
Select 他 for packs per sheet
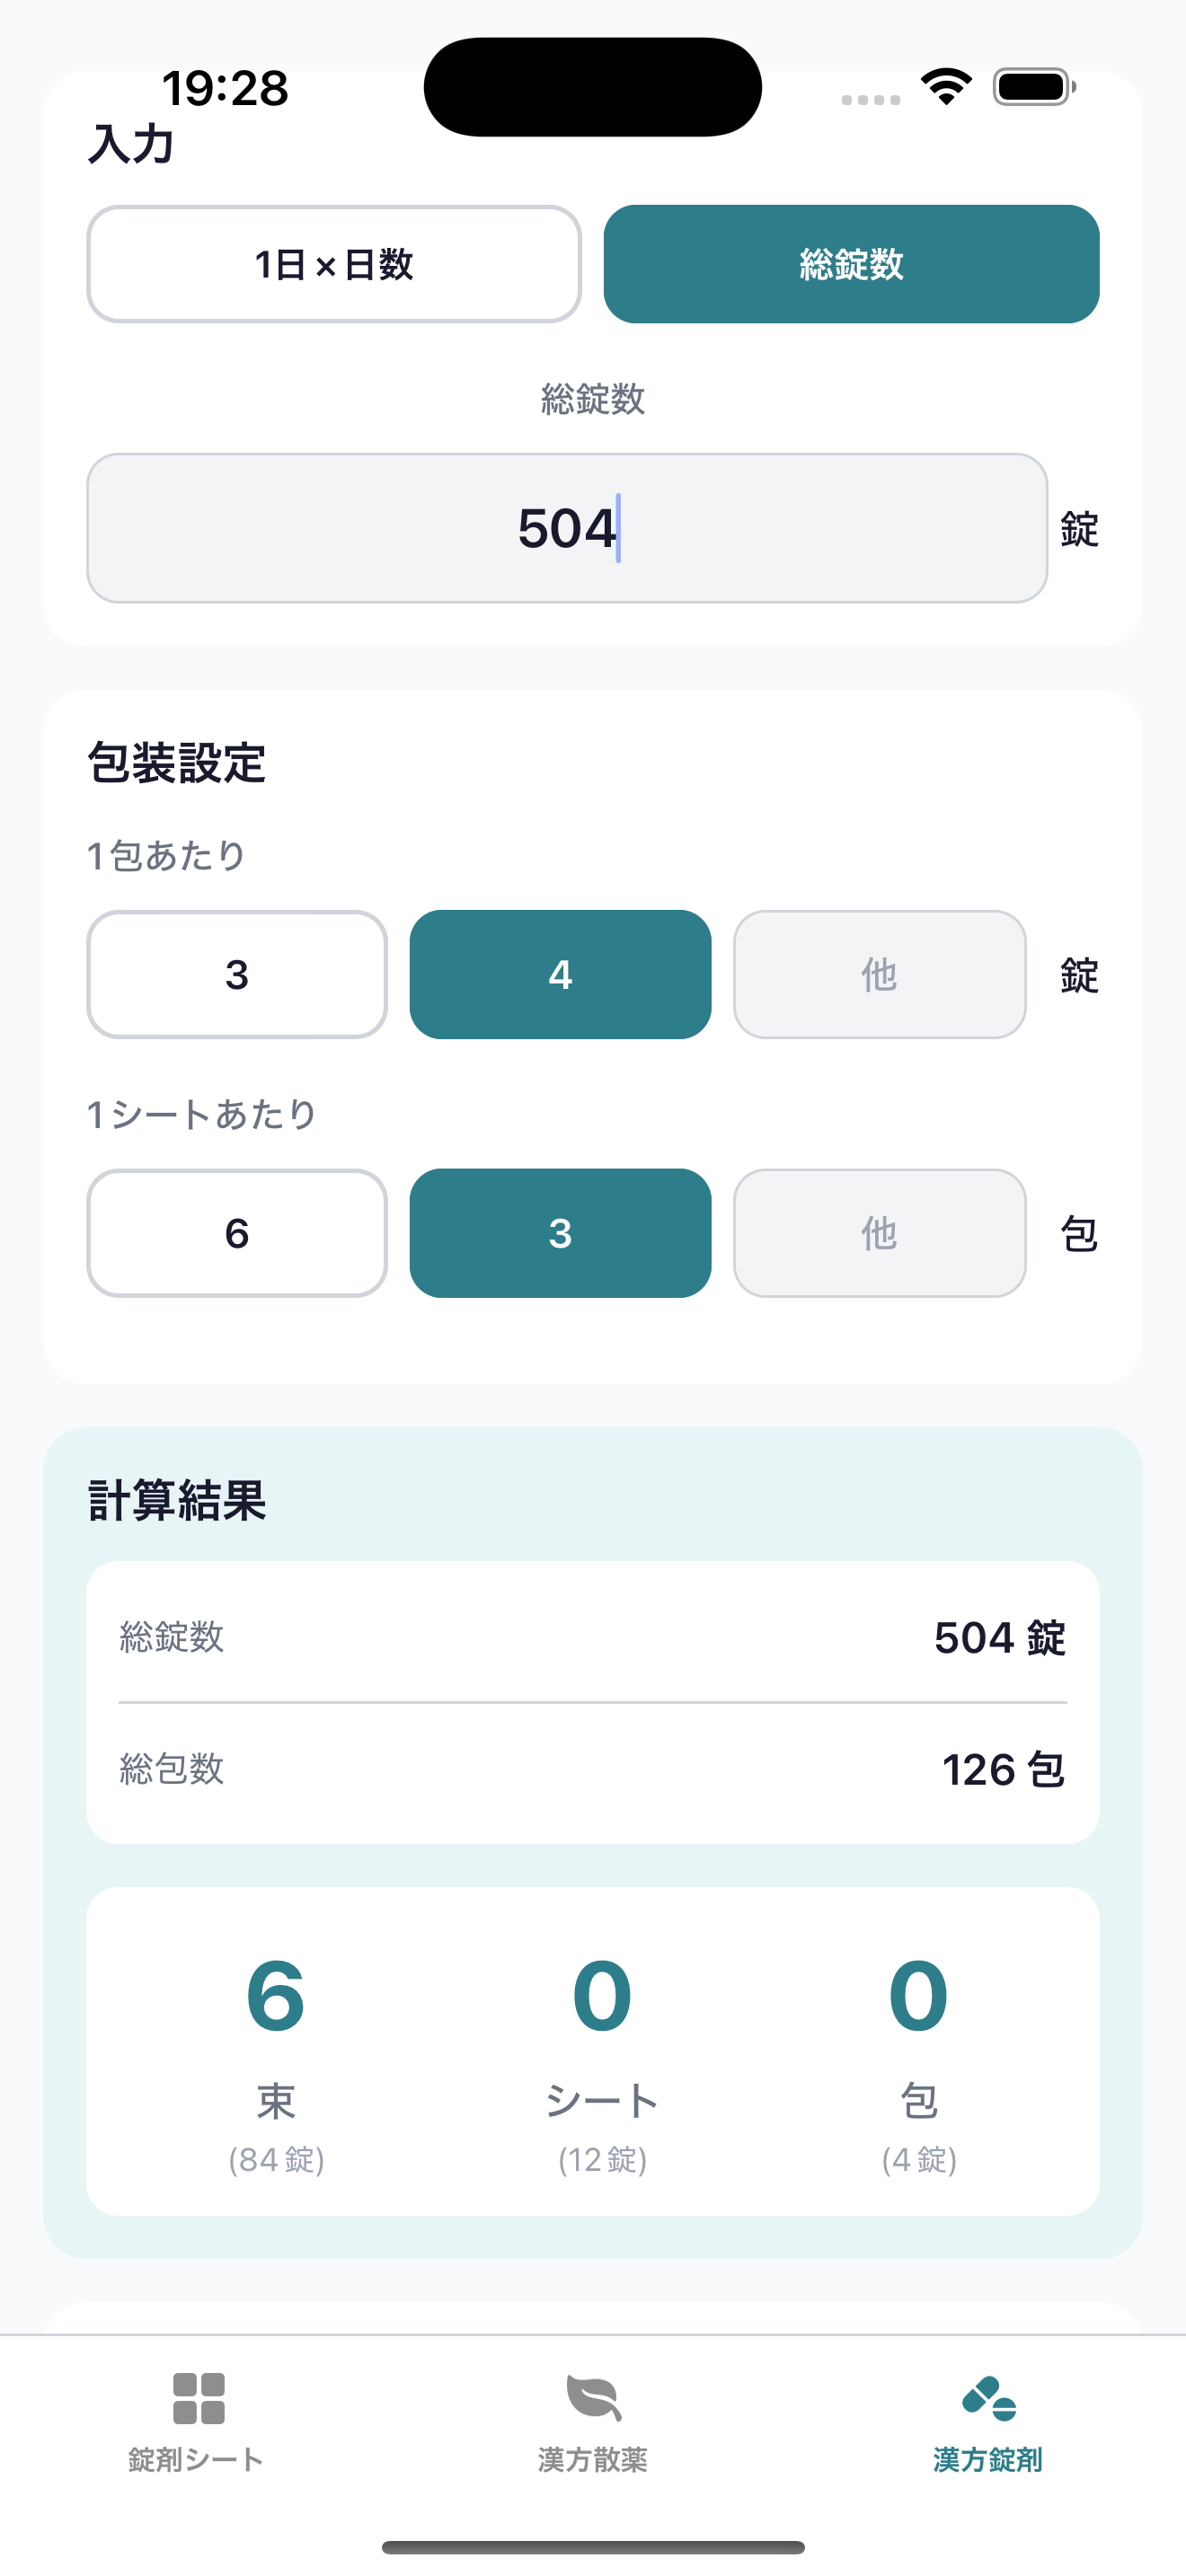tap(879, 1233)
